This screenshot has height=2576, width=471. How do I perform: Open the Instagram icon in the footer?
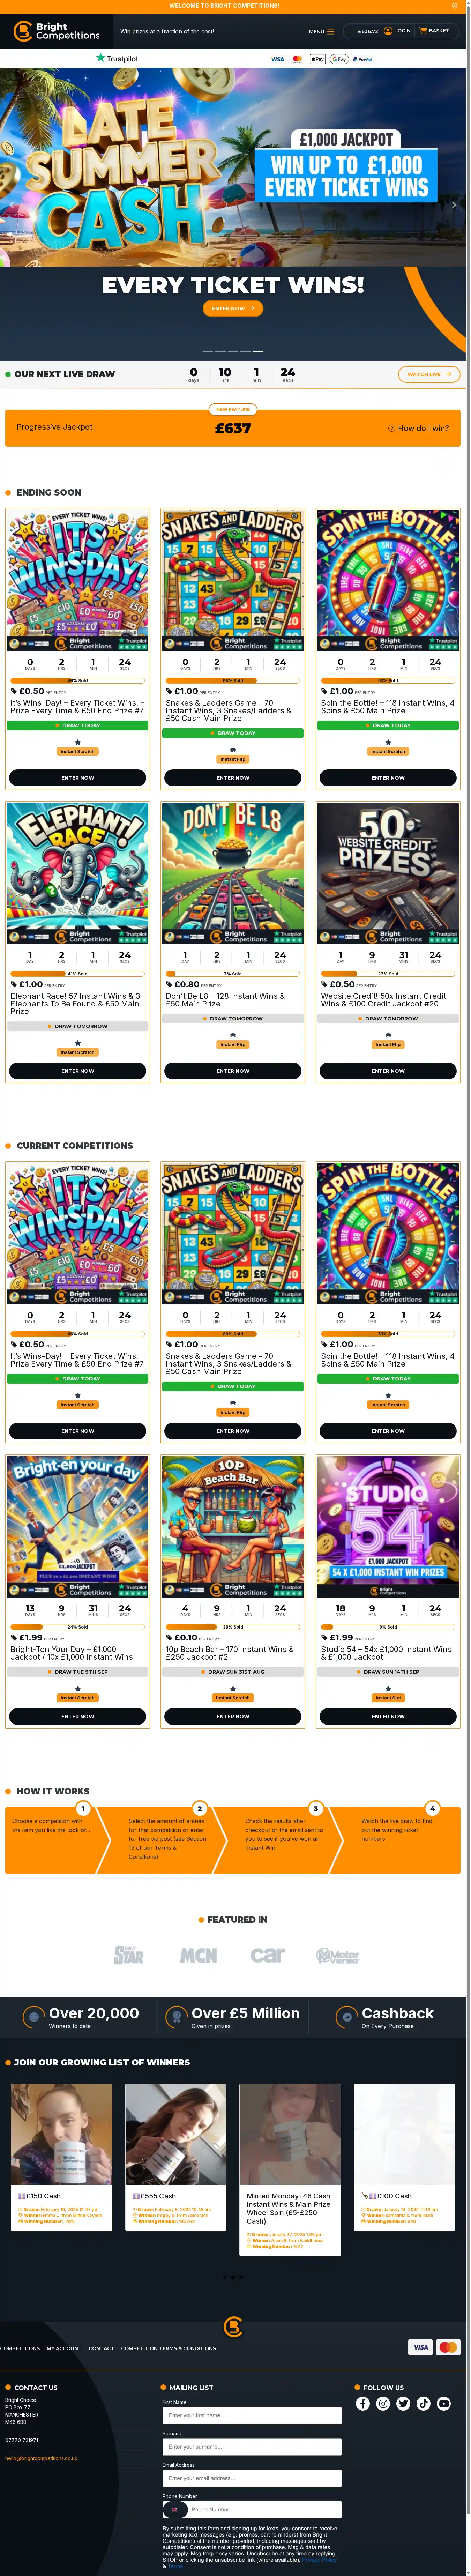tap(383, 2404)
